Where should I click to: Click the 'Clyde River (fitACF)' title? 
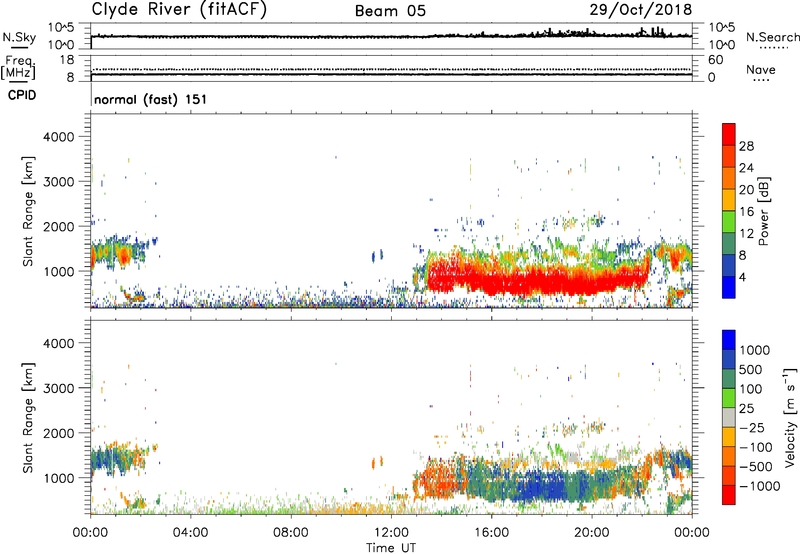pyautogui.click(x=179, y=9)
